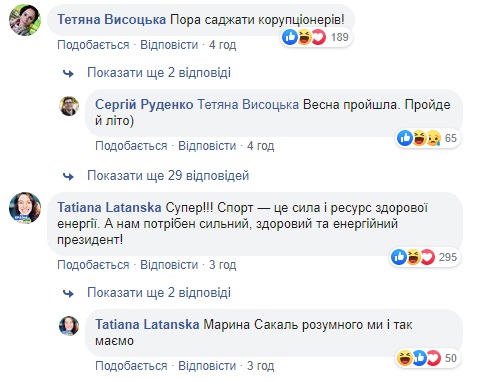Expand 'Показати ще 29 відповідей' replies
495x382 pixels.
(x=168, y=175)
